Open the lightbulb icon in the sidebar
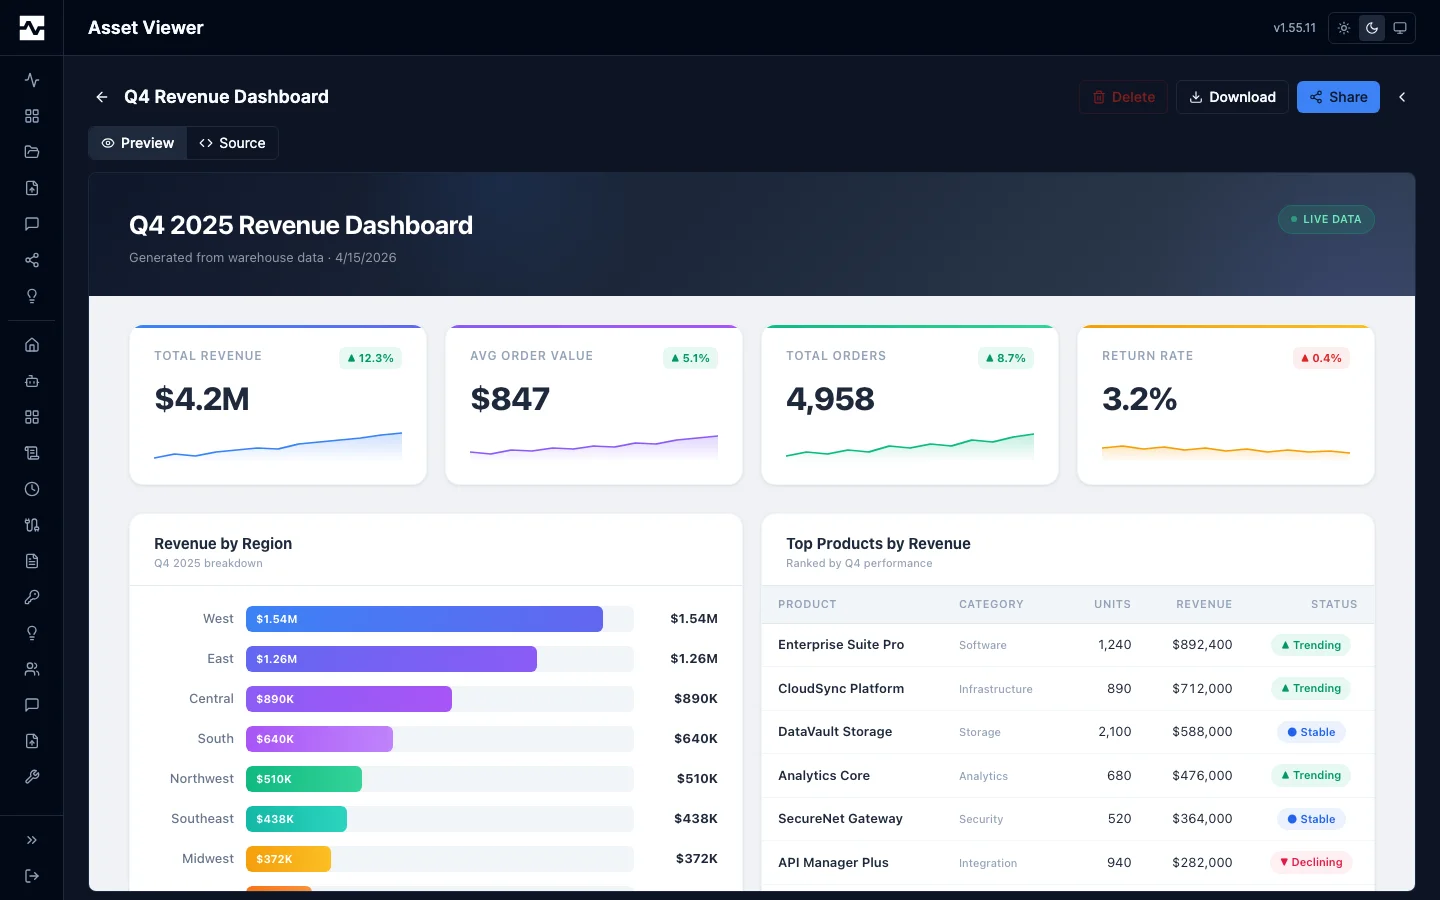Screen dimensions: 1440x900 pos(31,296)
